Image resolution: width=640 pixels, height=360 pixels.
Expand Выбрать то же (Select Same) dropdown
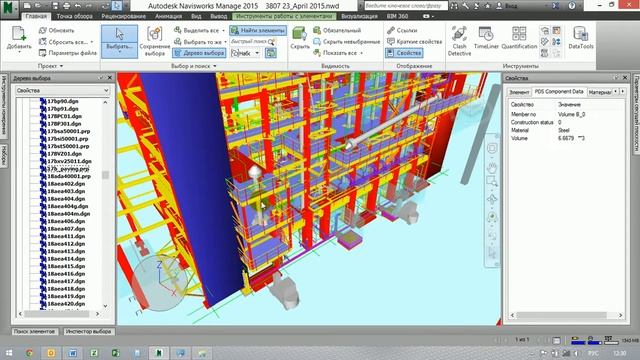click(225, 42)
